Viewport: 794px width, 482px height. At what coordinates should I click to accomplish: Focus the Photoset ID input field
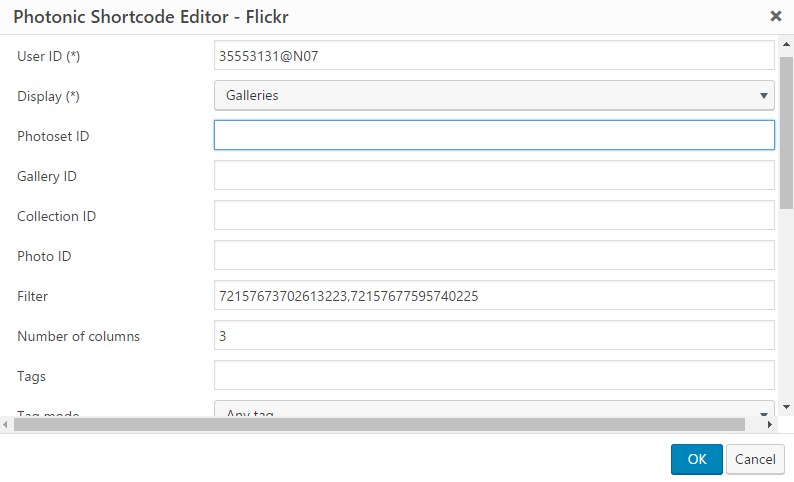(x=494, y=135)
